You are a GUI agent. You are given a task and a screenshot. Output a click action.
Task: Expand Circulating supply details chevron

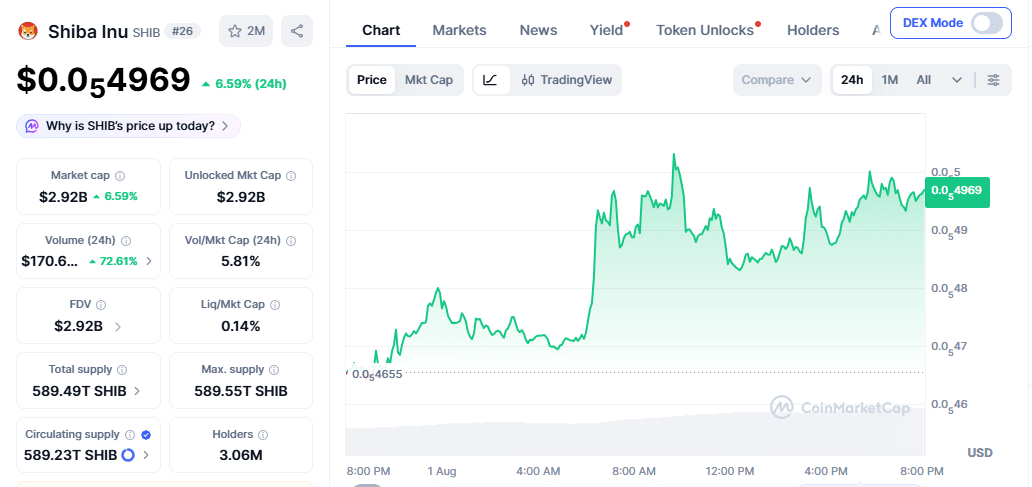(x=146, y=455)
